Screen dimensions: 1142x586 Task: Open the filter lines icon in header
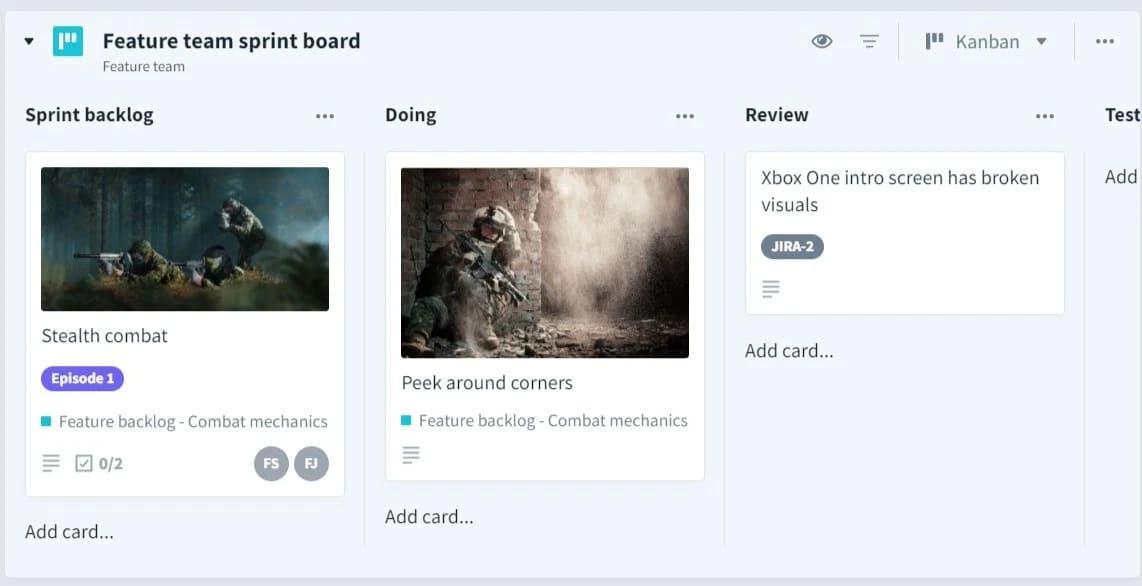click(869, 41)
